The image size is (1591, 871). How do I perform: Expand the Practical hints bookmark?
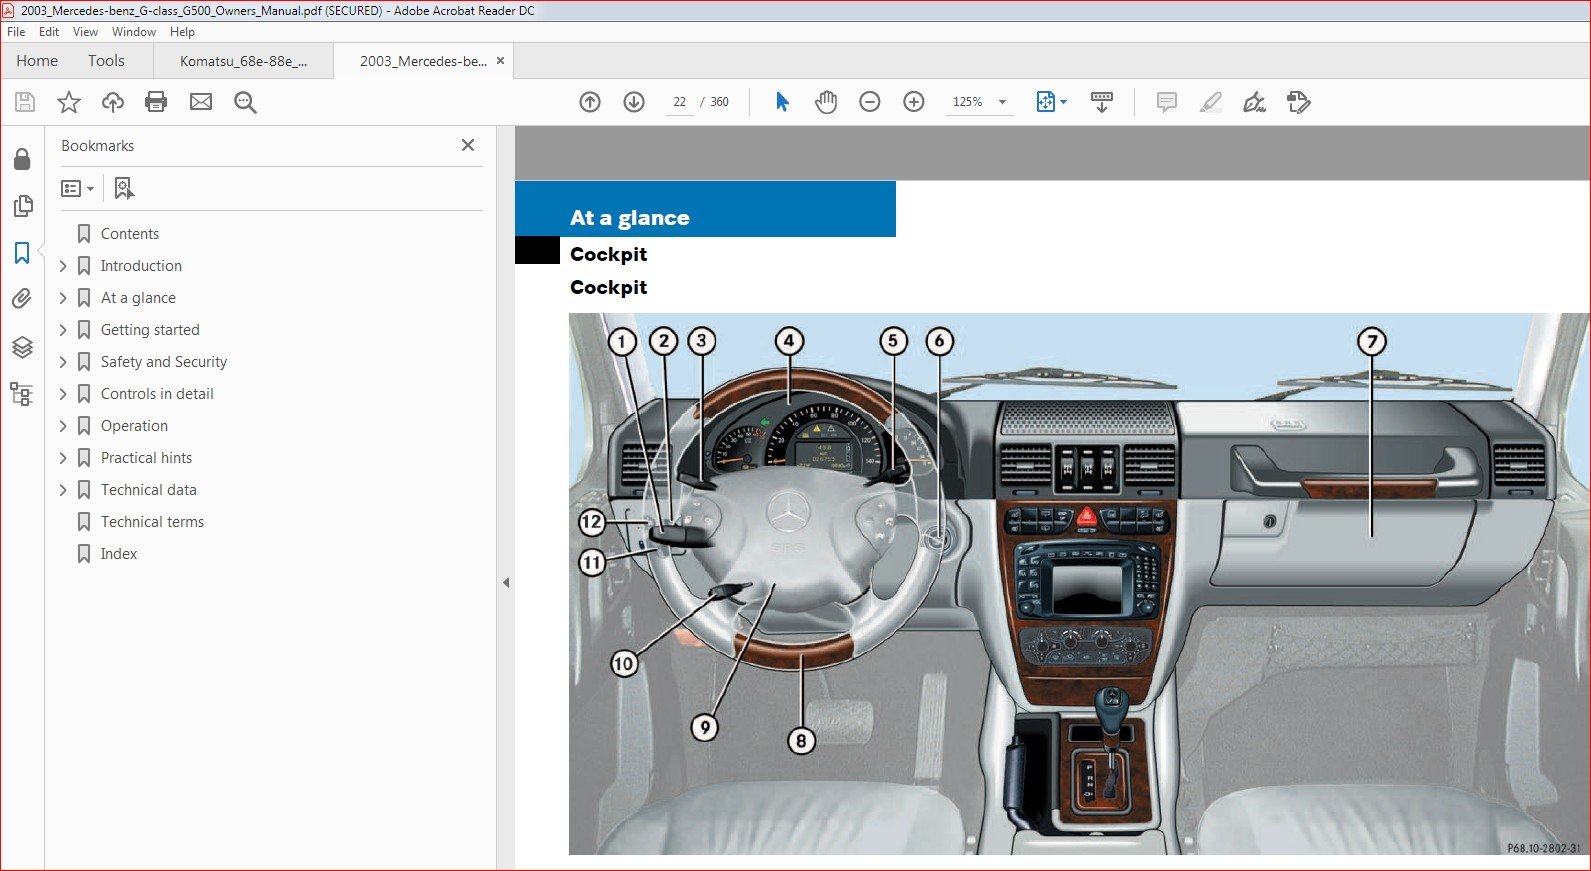(x=63, y=458)
